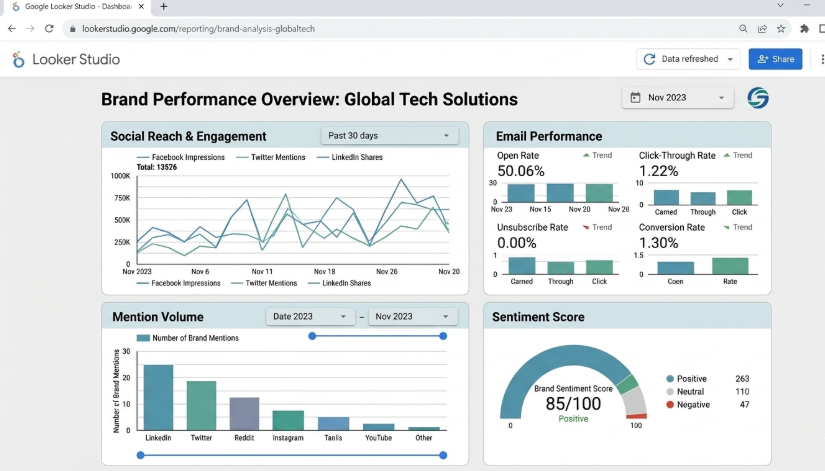Click the Unsubscribe Rate red trend arrow
Screen dimensions: 825x471
click(586, 227)
